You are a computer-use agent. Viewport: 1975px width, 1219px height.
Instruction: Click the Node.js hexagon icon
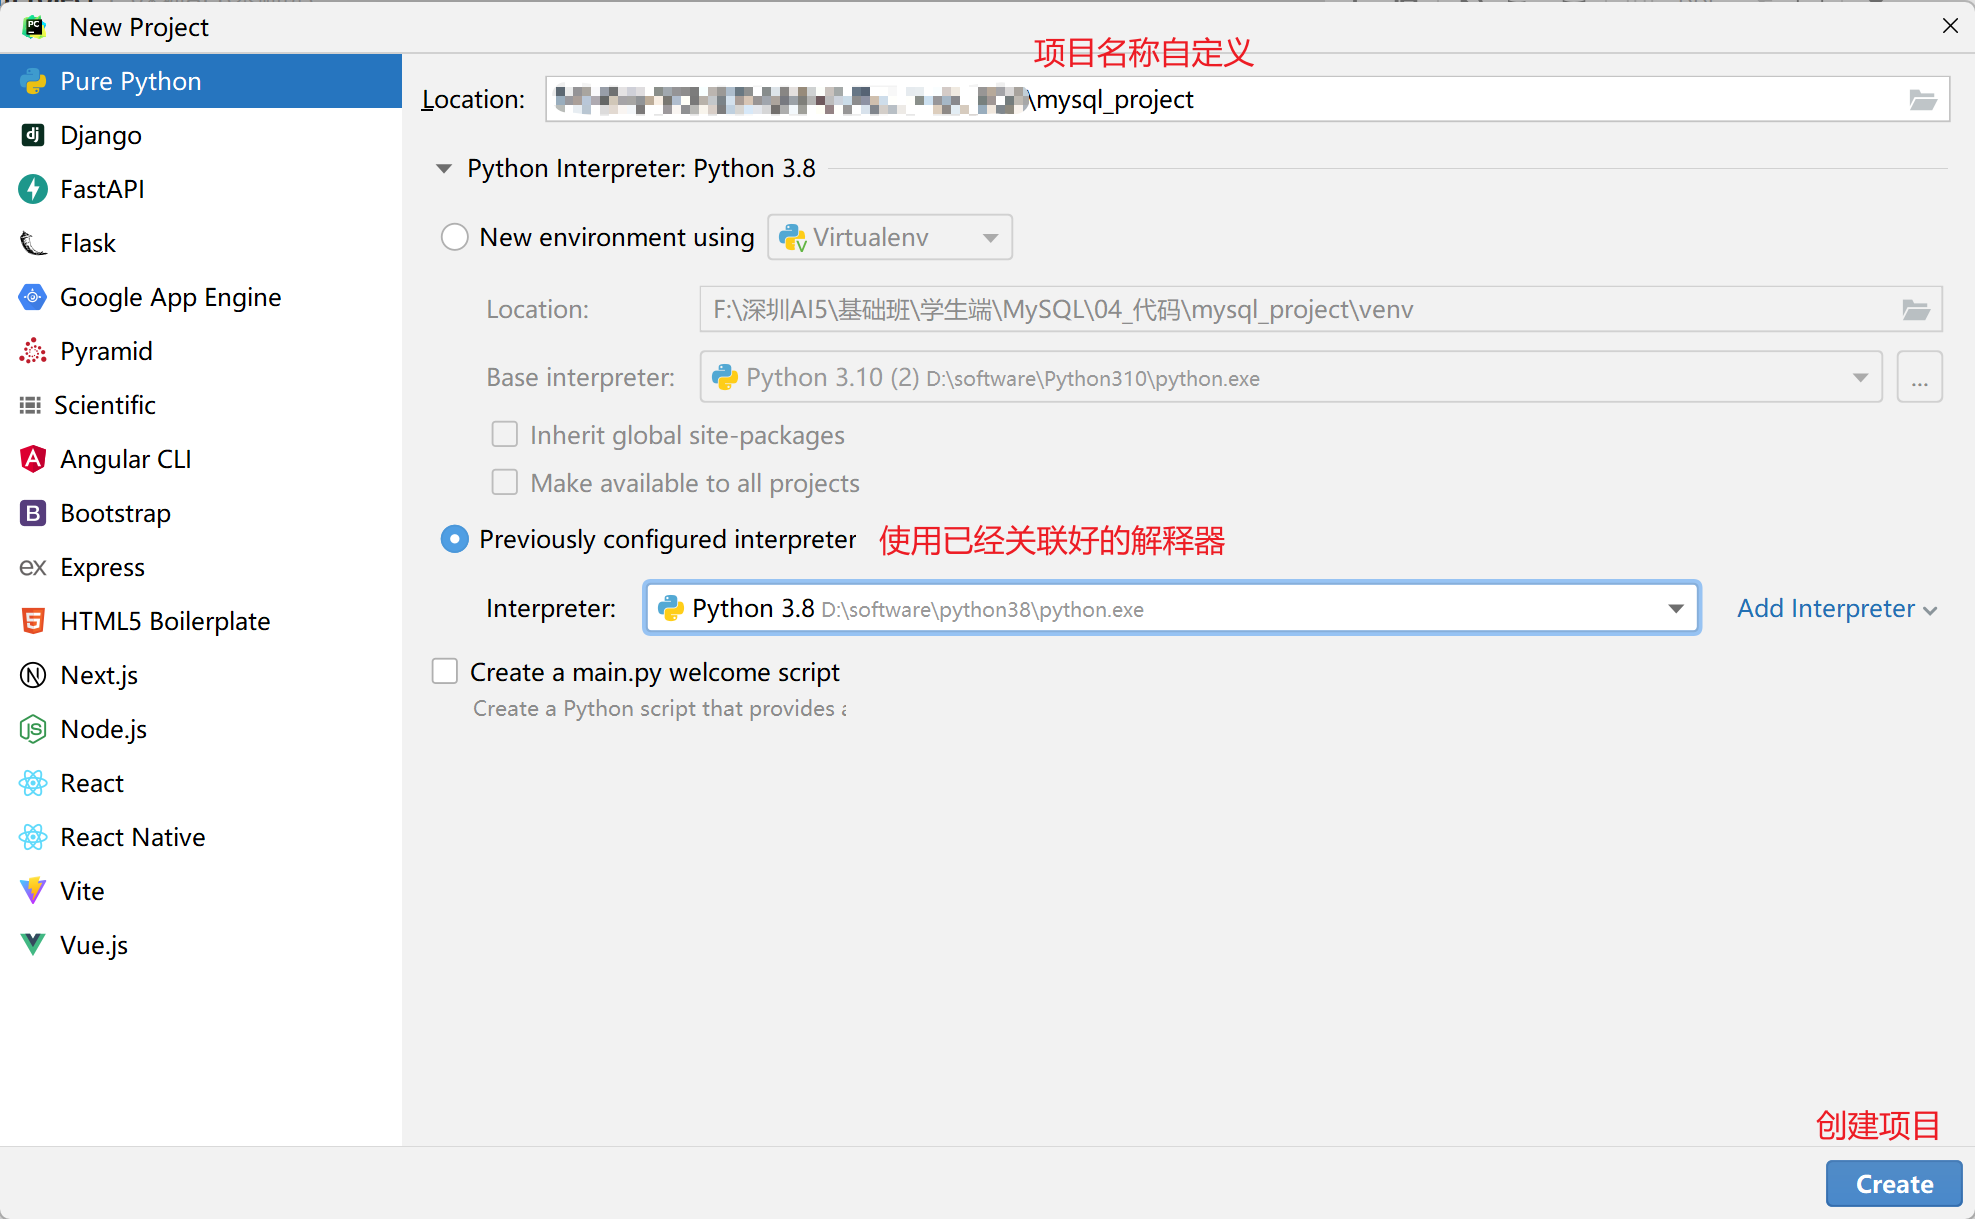(33, 729)
